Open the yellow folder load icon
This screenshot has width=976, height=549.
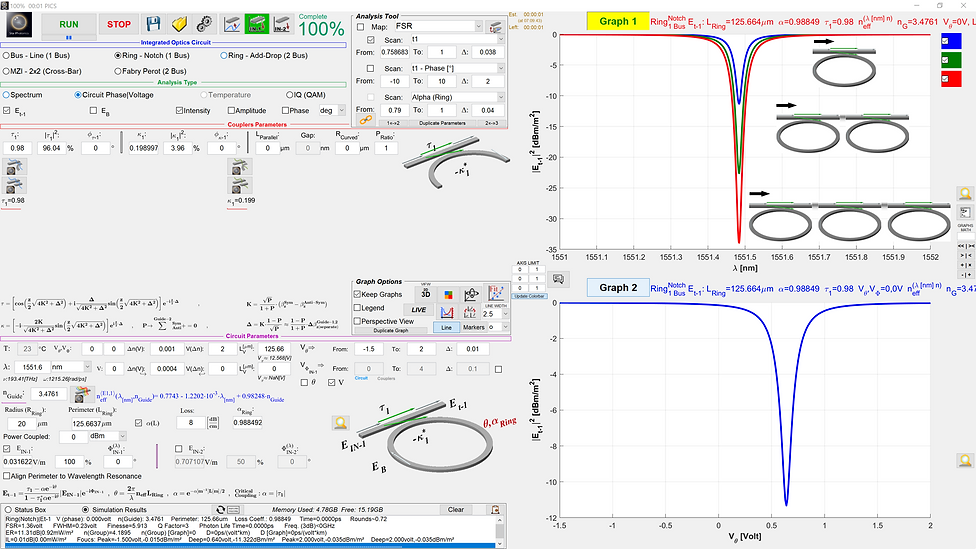tap(179, 24)
